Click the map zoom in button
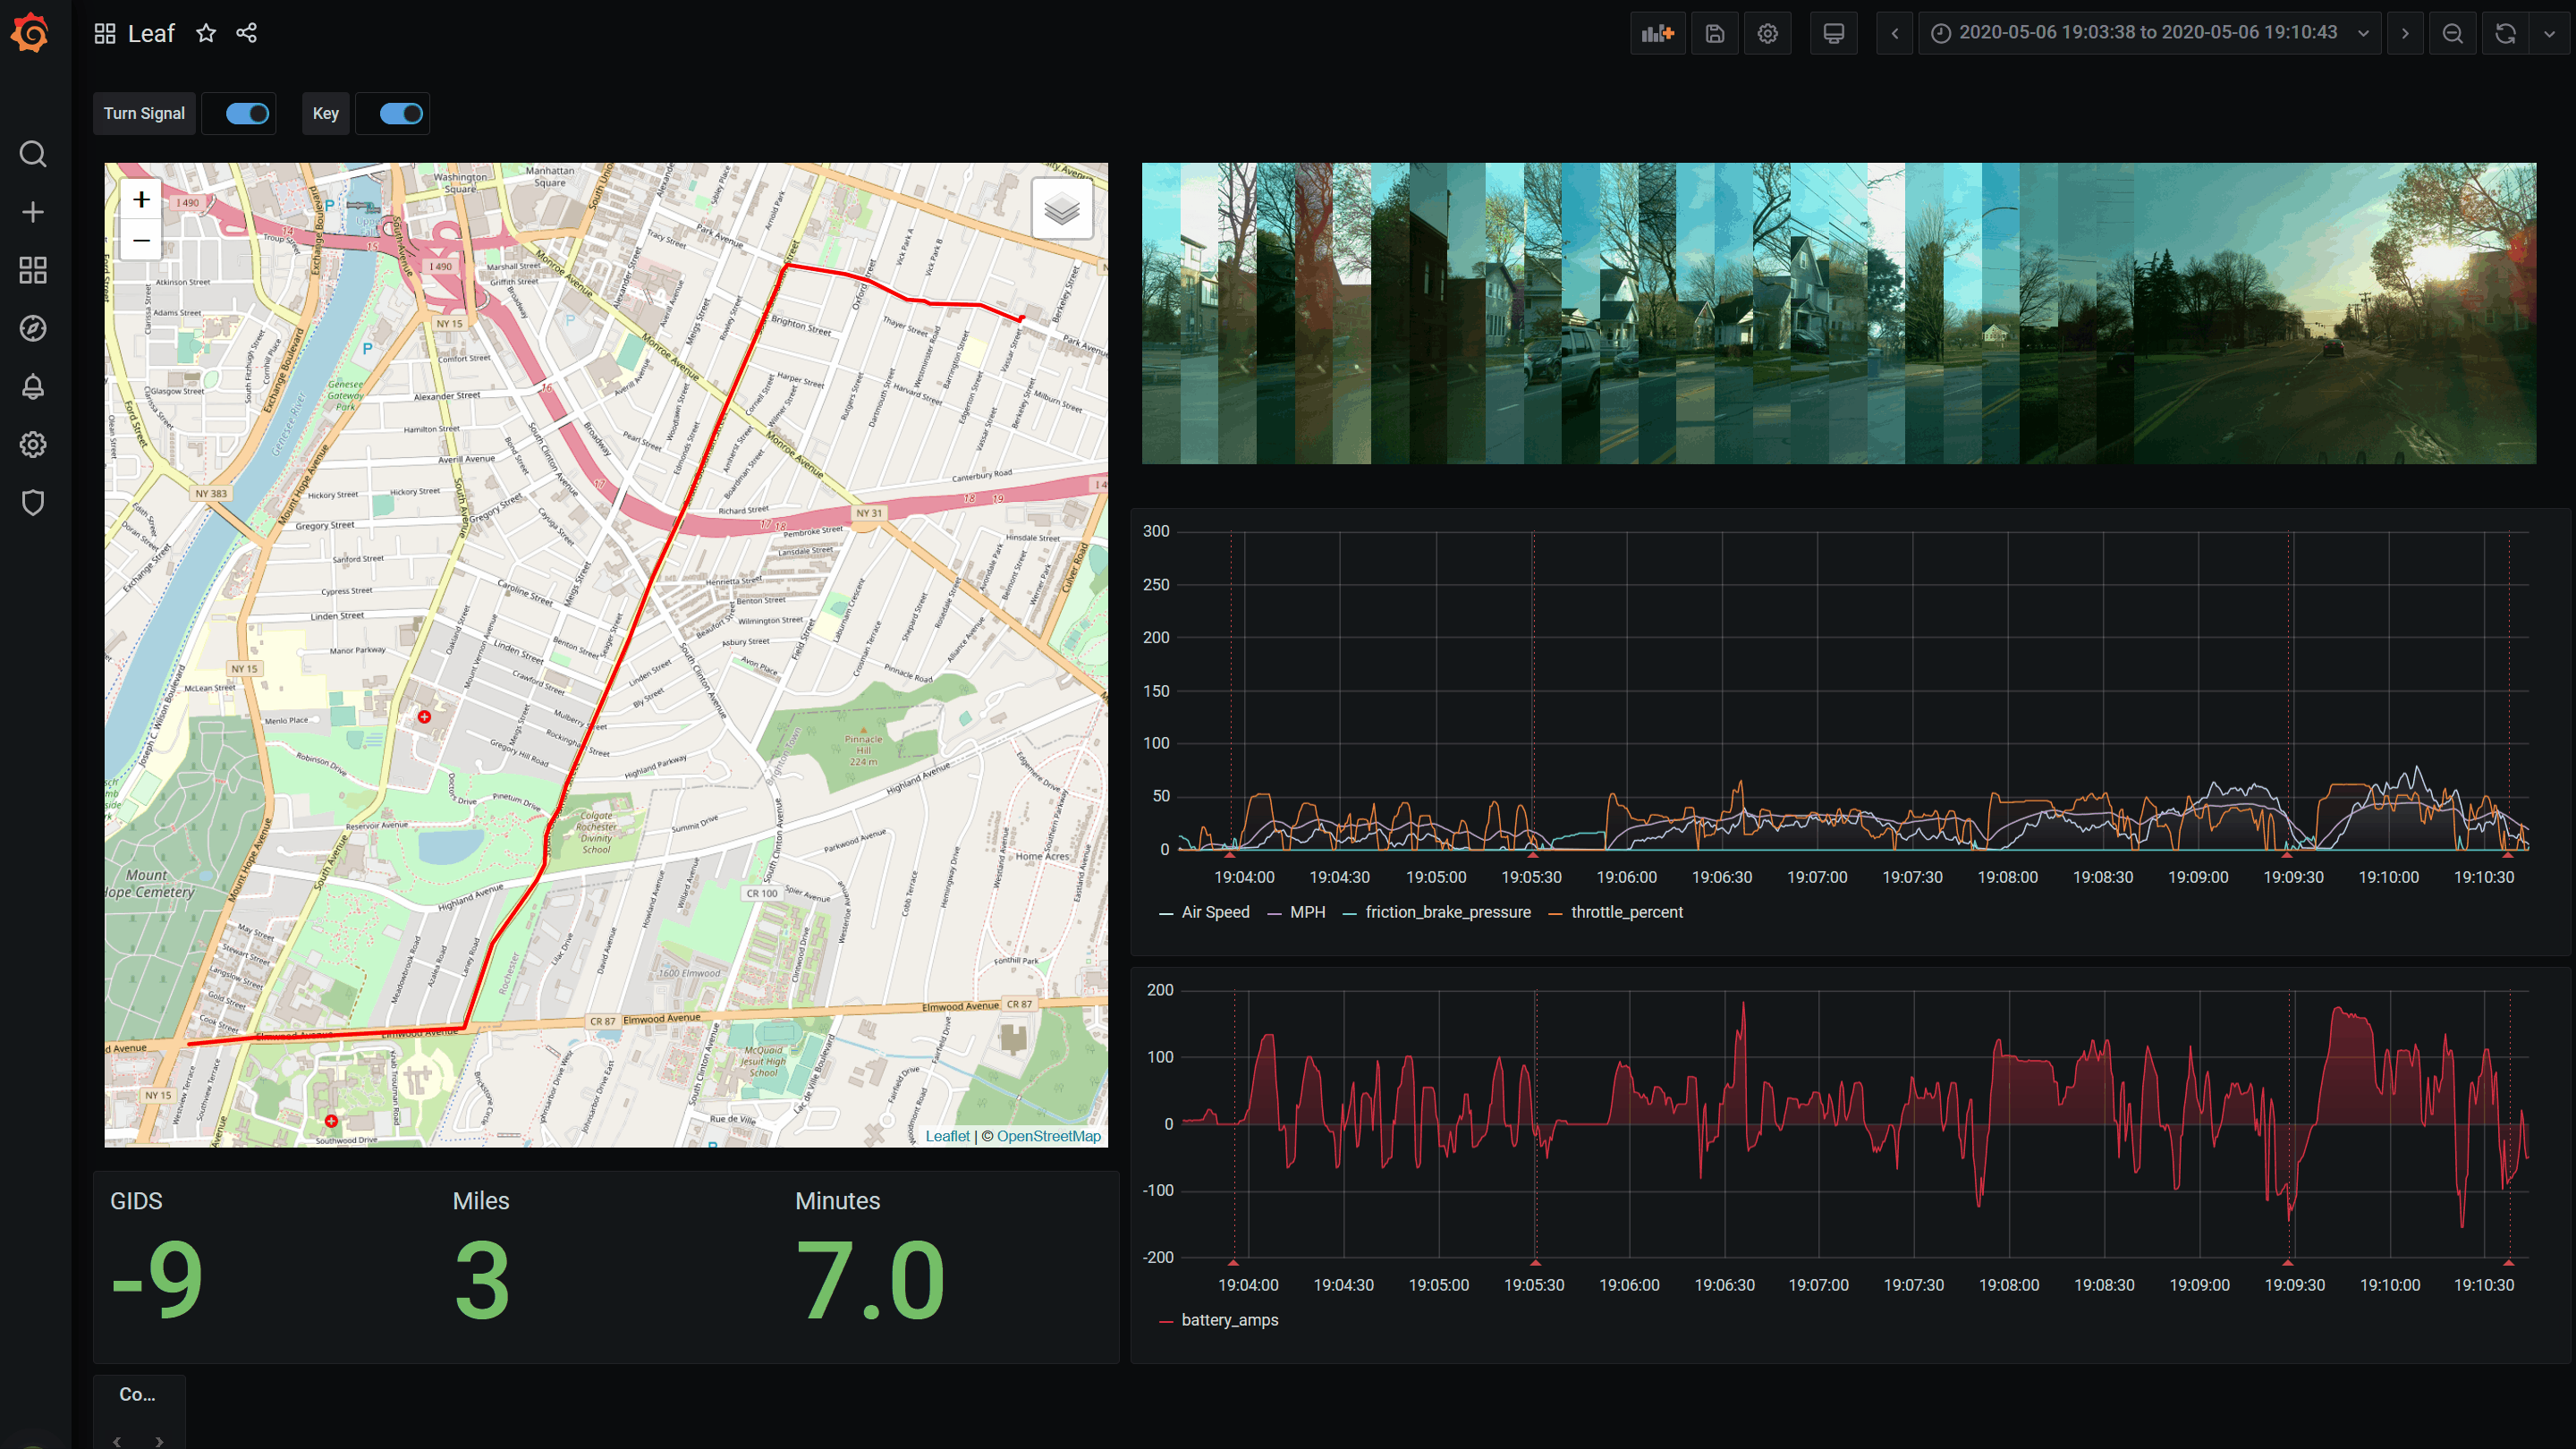The image size is (2576, 1449). click(141, 200)
